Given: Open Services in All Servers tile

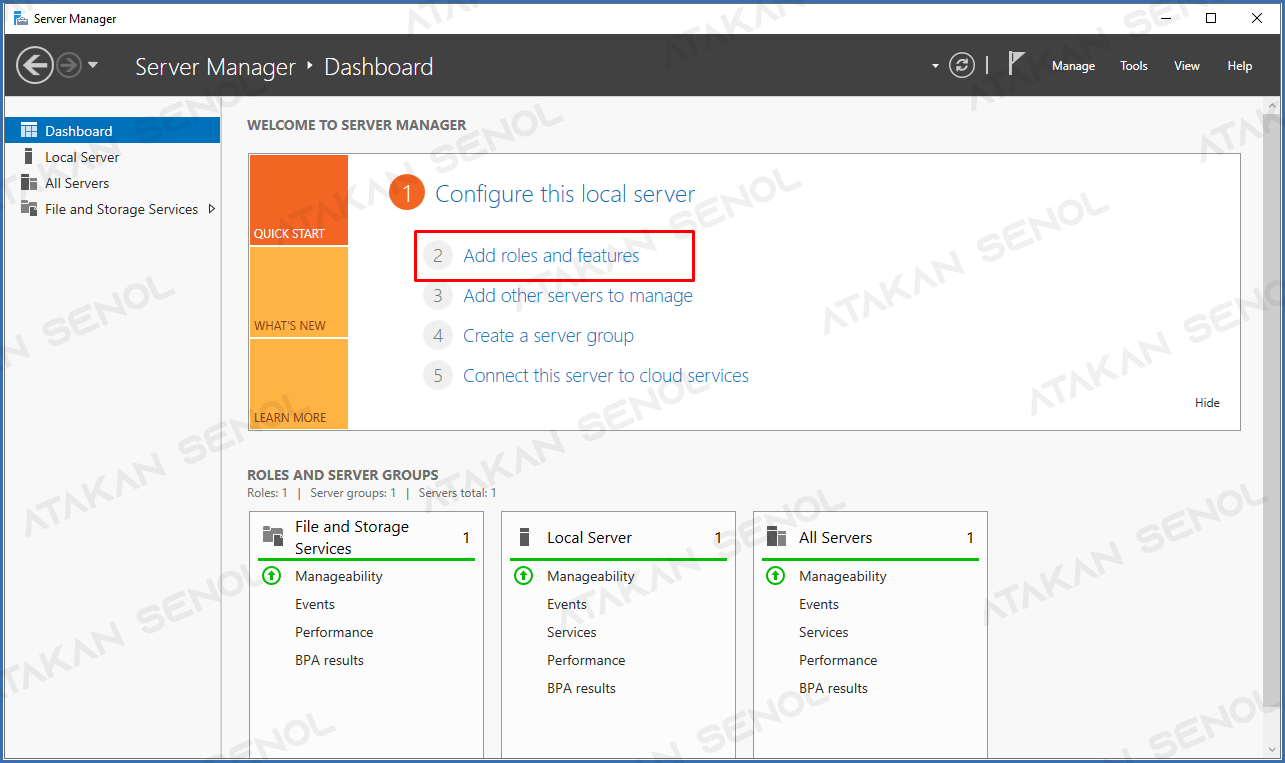Looking at the screenshot, I should coord(824,632).
